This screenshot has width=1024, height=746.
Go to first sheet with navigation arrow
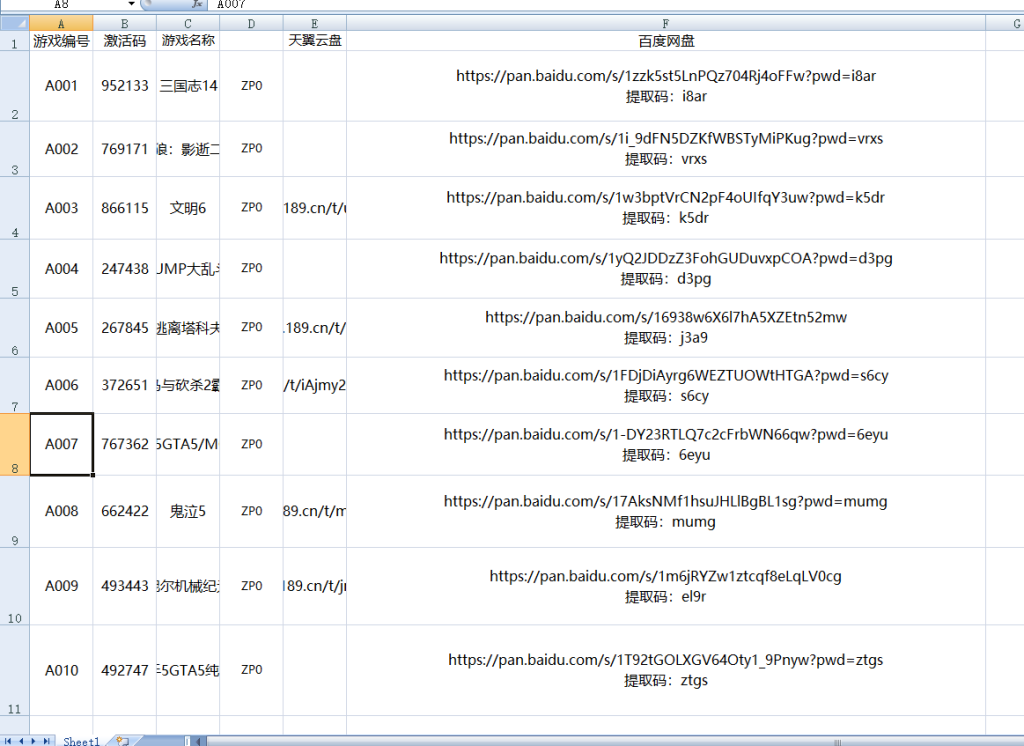click(x=8, y=741)
